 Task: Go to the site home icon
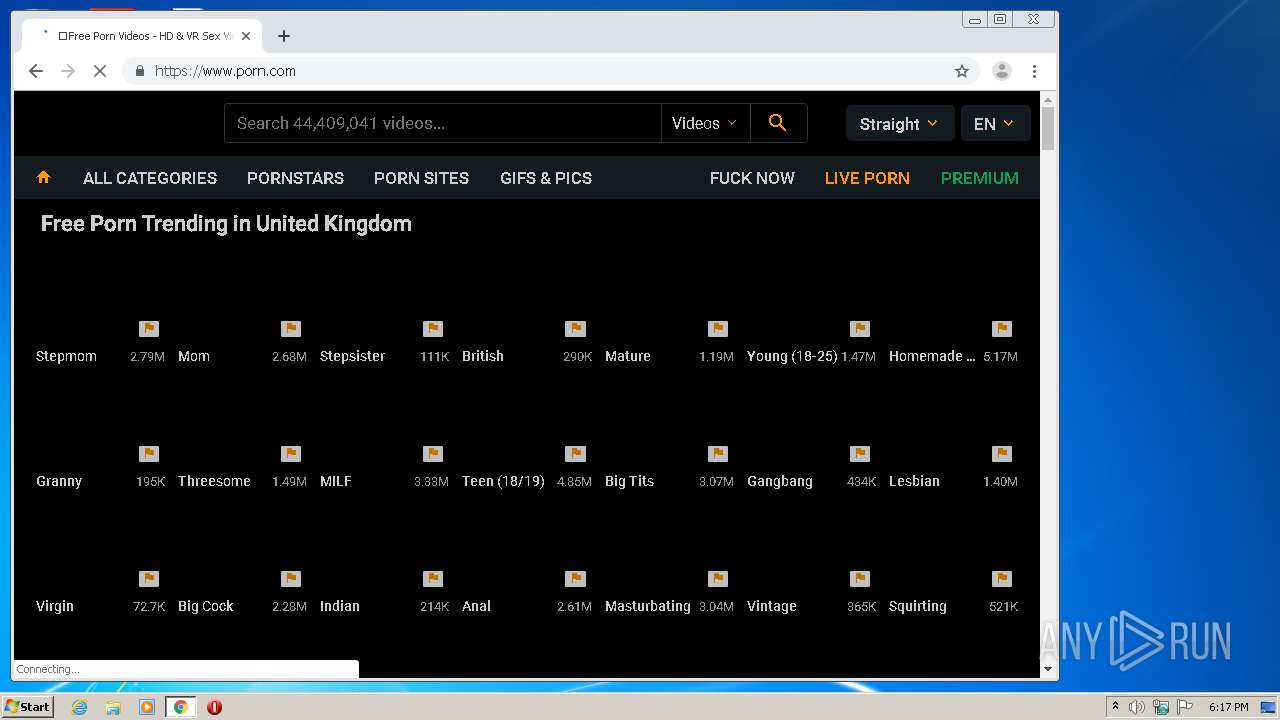[43, 177]
